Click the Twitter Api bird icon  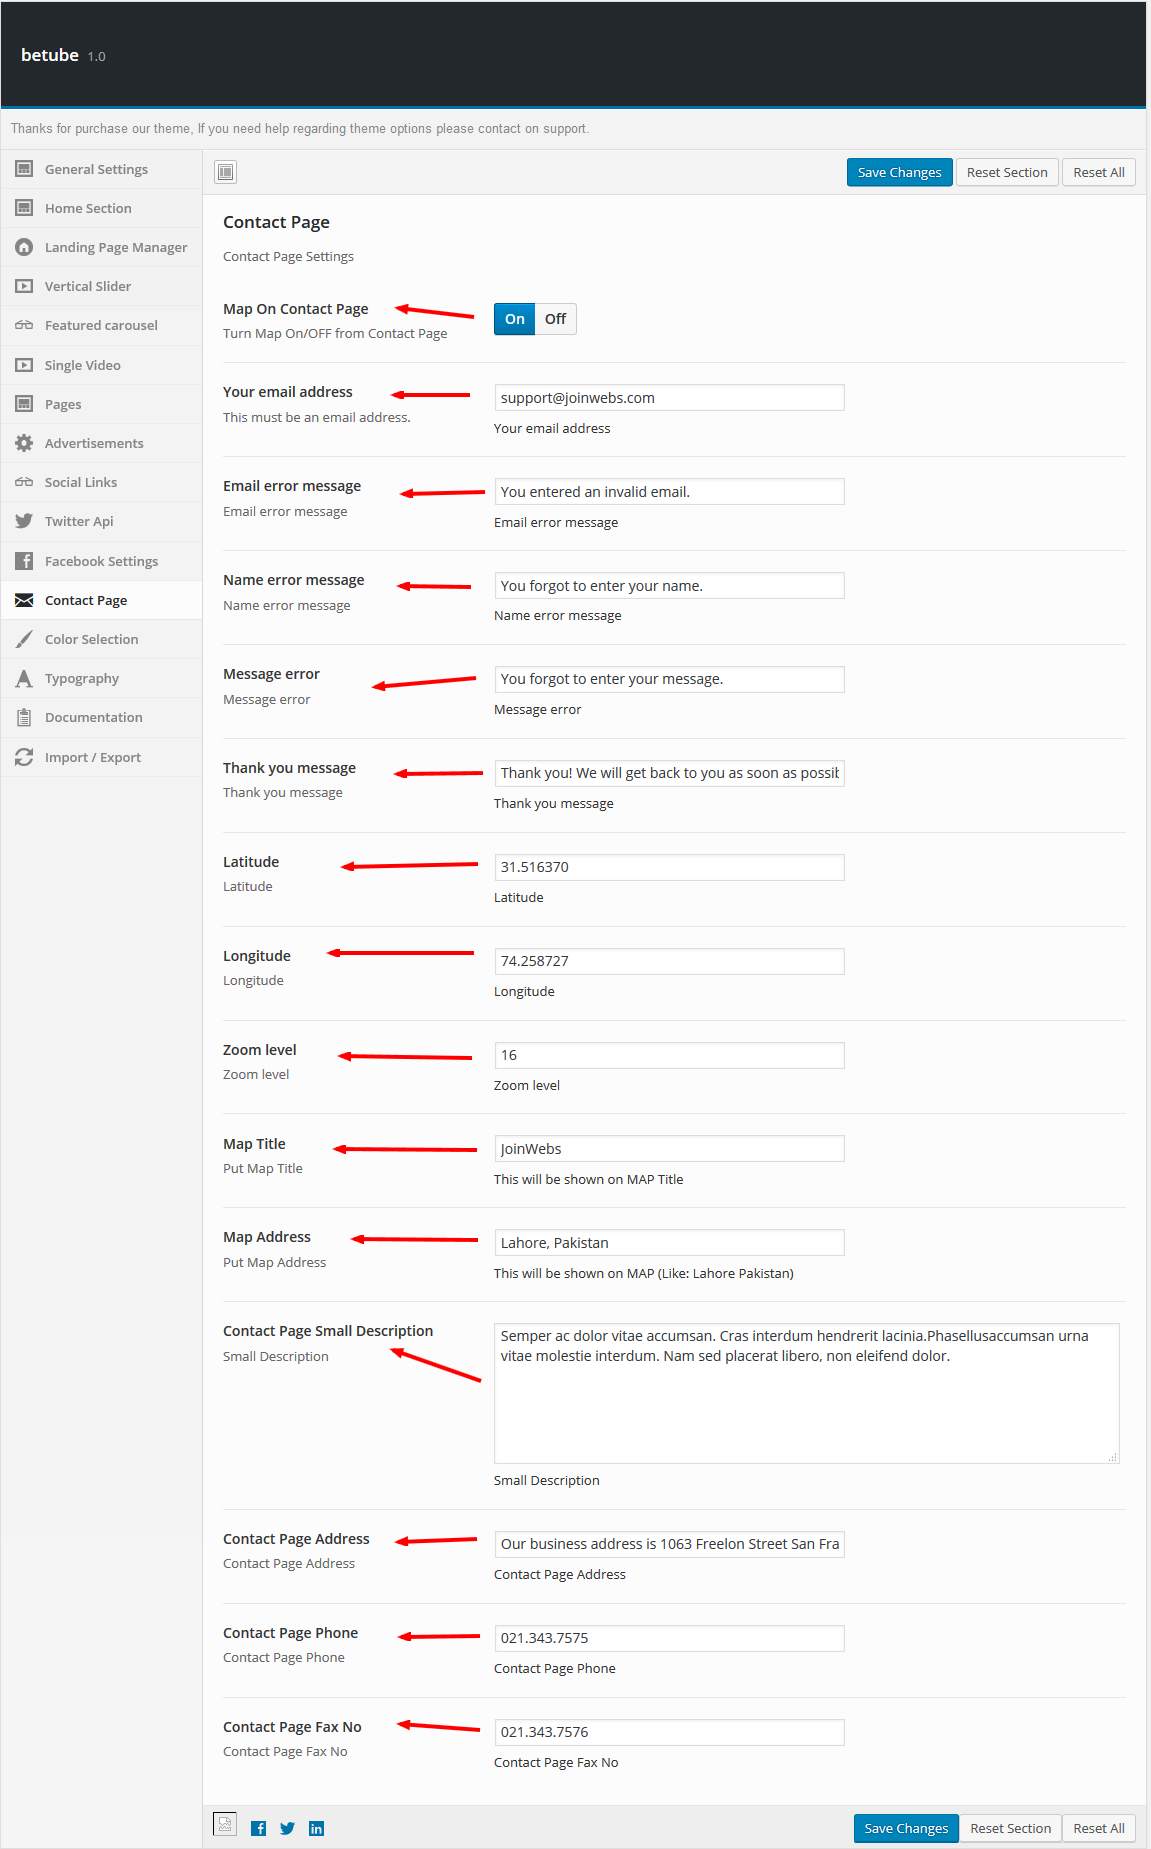pos(24,521)
